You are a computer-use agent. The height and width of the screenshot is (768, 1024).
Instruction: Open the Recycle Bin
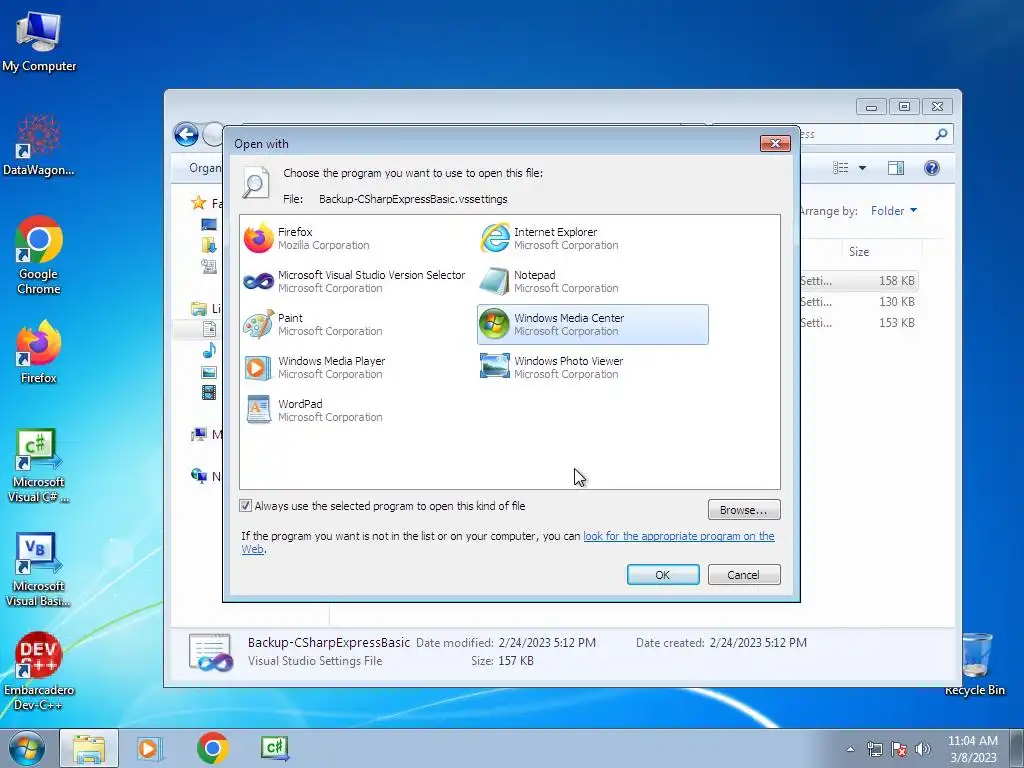click(x=975, y=664)
